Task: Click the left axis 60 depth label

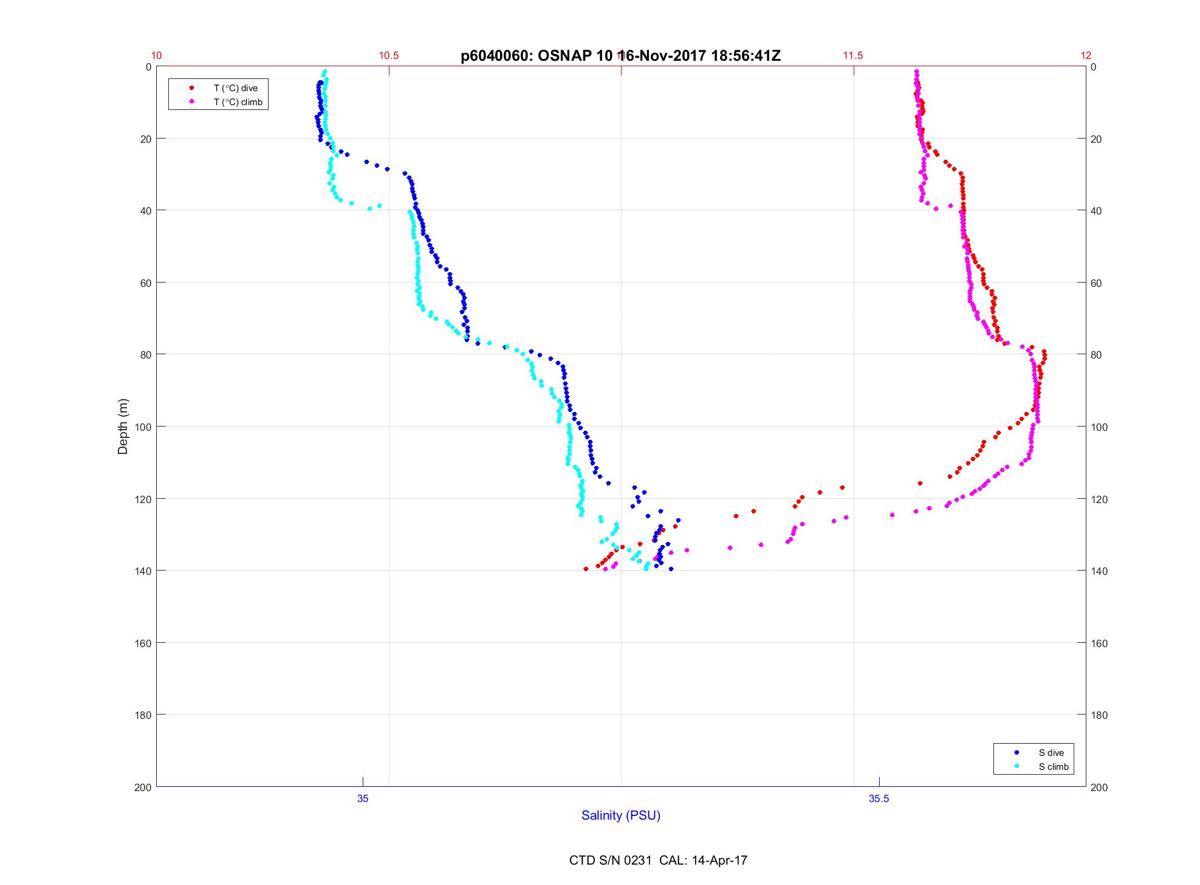Action: pyautogui.click(x=145, y=283)
